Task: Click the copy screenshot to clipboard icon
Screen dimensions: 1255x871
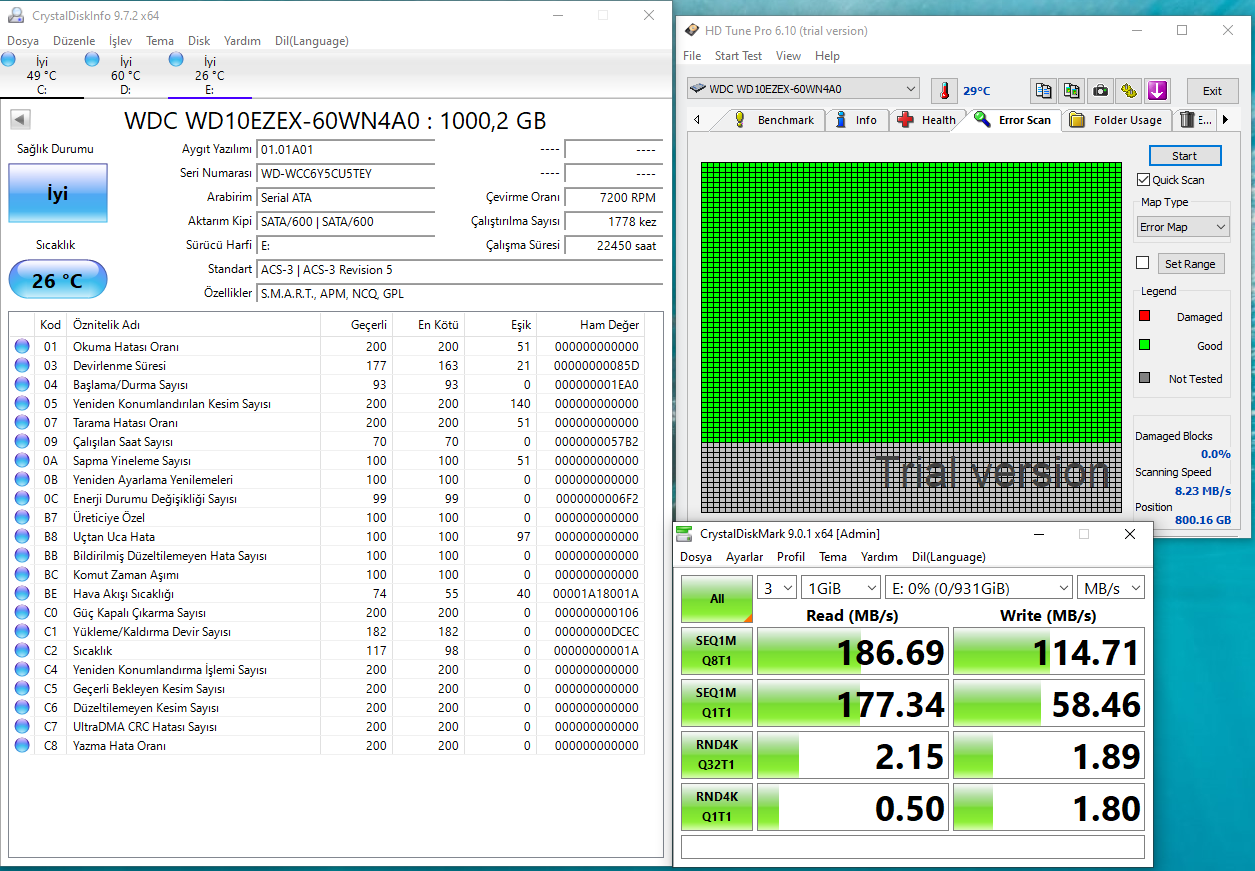Action: (1071, 90)
